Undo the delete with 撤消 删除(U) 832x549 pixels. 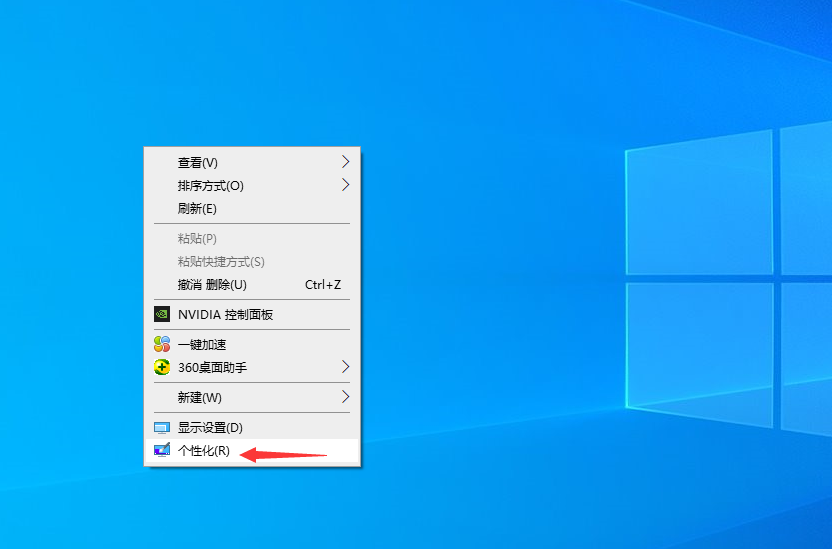click(212, 284)
